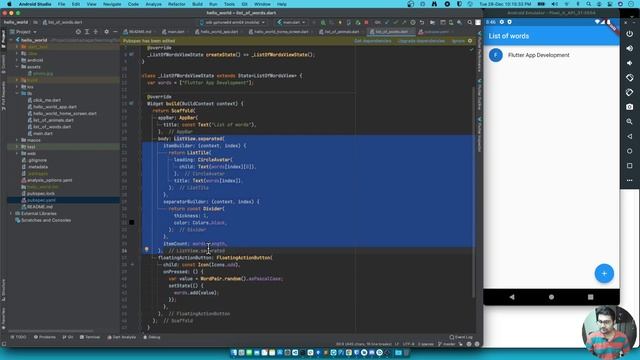Click the Undo arrow in the toolbar
This screenshot has width=640, height=360.
click(x=422, y=22)
